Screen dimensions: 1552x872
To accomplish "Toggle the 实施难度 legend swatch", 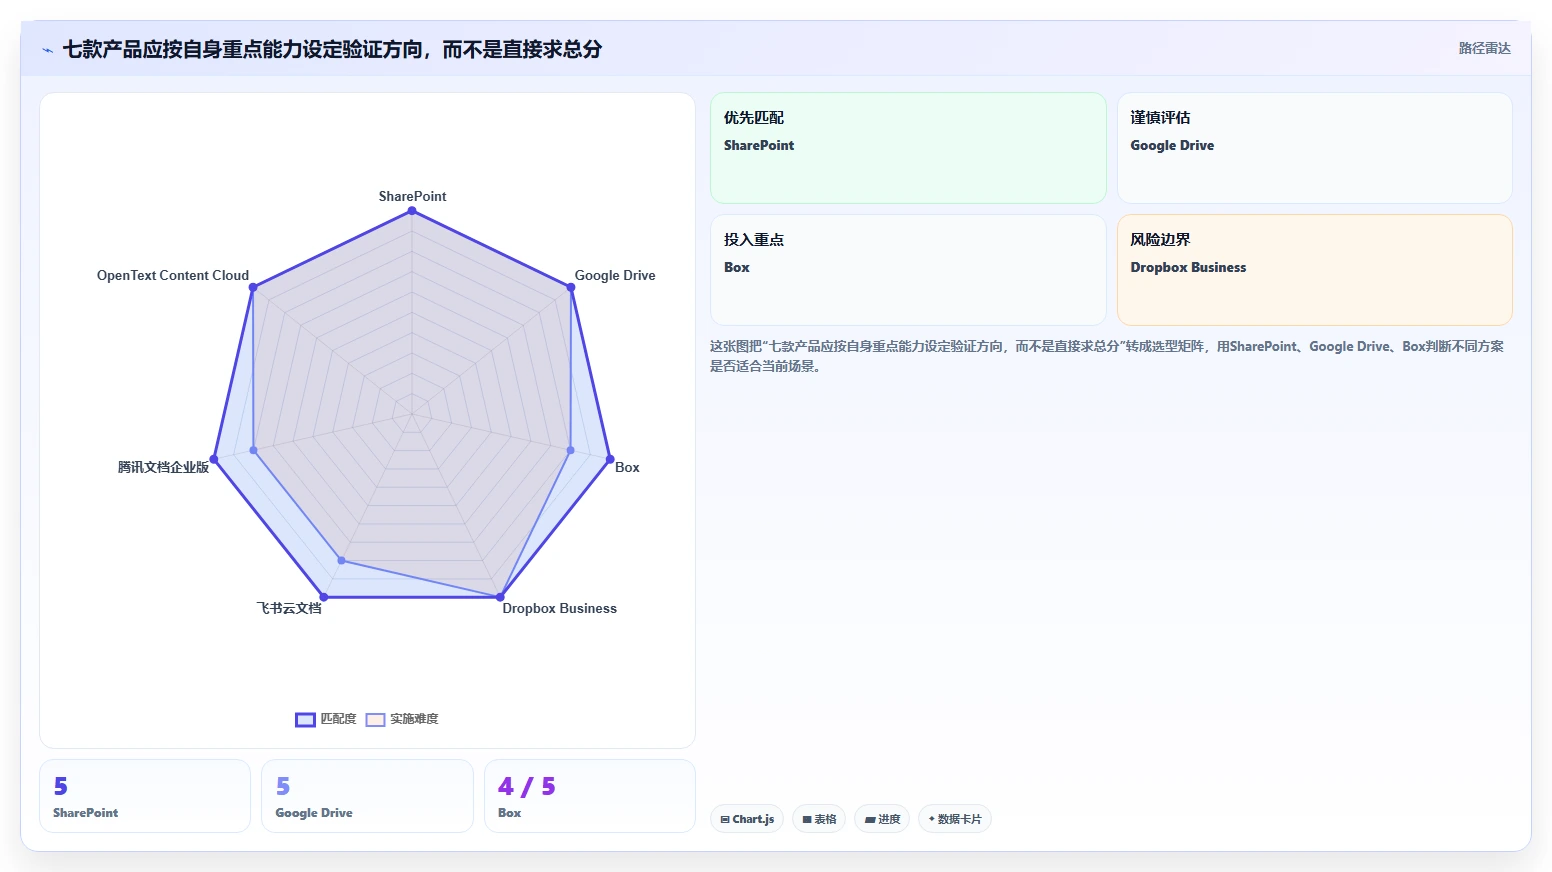I will point(375,719).
